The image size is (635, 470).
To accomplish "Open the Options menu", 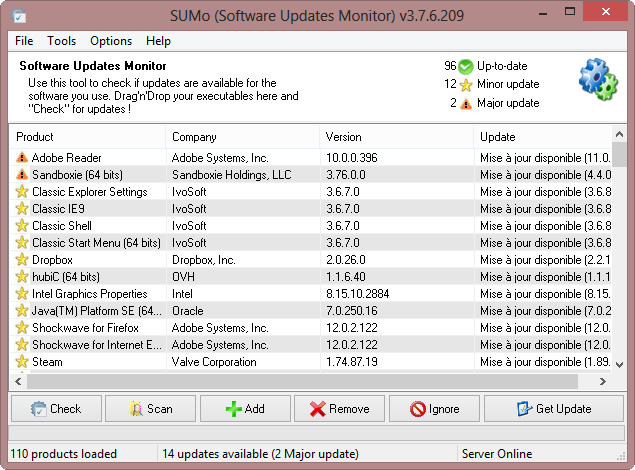I will coord(111,41).
